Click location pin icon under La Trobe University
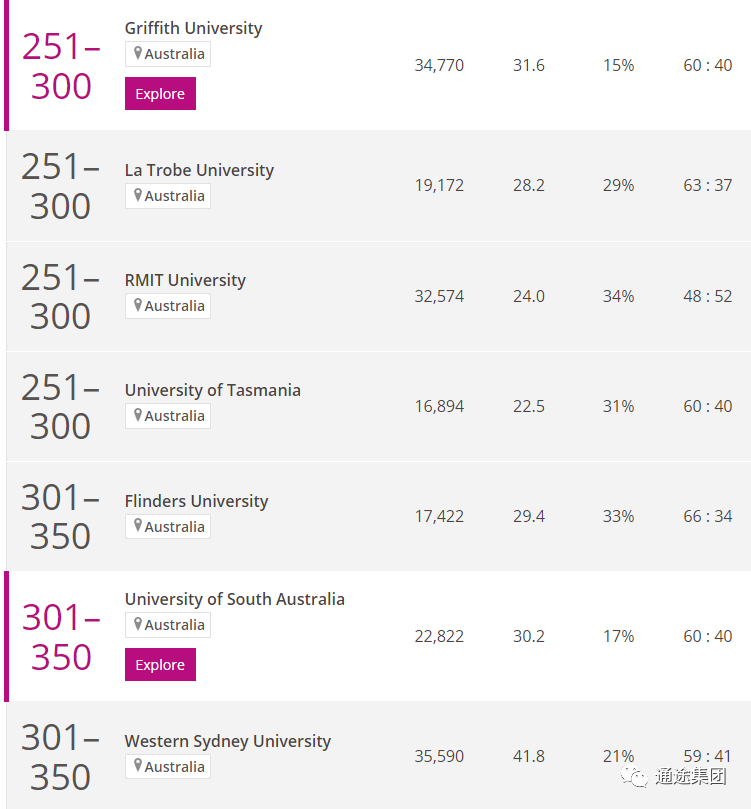 tap(138, 195)
